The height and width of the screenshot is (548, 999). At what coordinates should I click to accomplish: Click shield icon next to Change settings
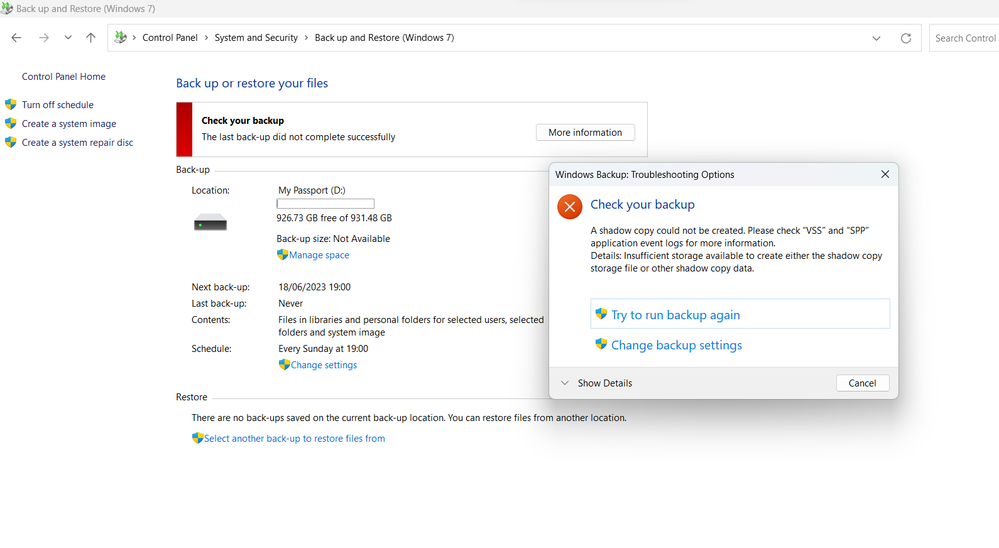(x=284, y=364)
